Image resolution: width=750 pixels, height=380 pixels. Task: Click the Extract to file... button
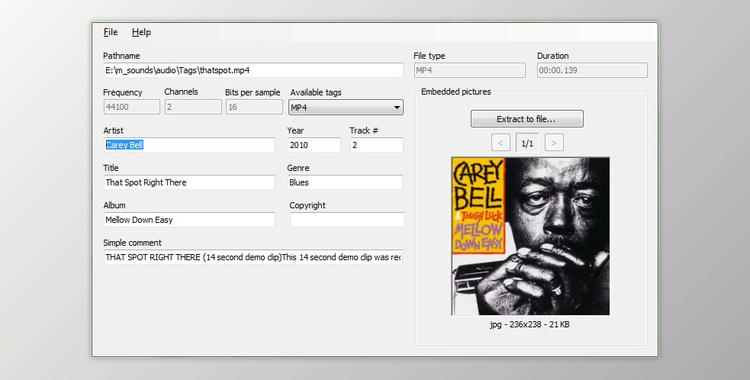tap(527, 119)
